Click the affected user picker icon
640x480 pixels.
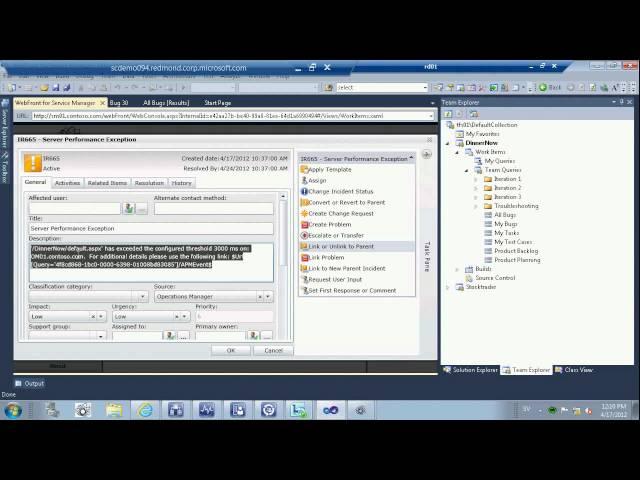pyautogui.click(x=128, y=208)
